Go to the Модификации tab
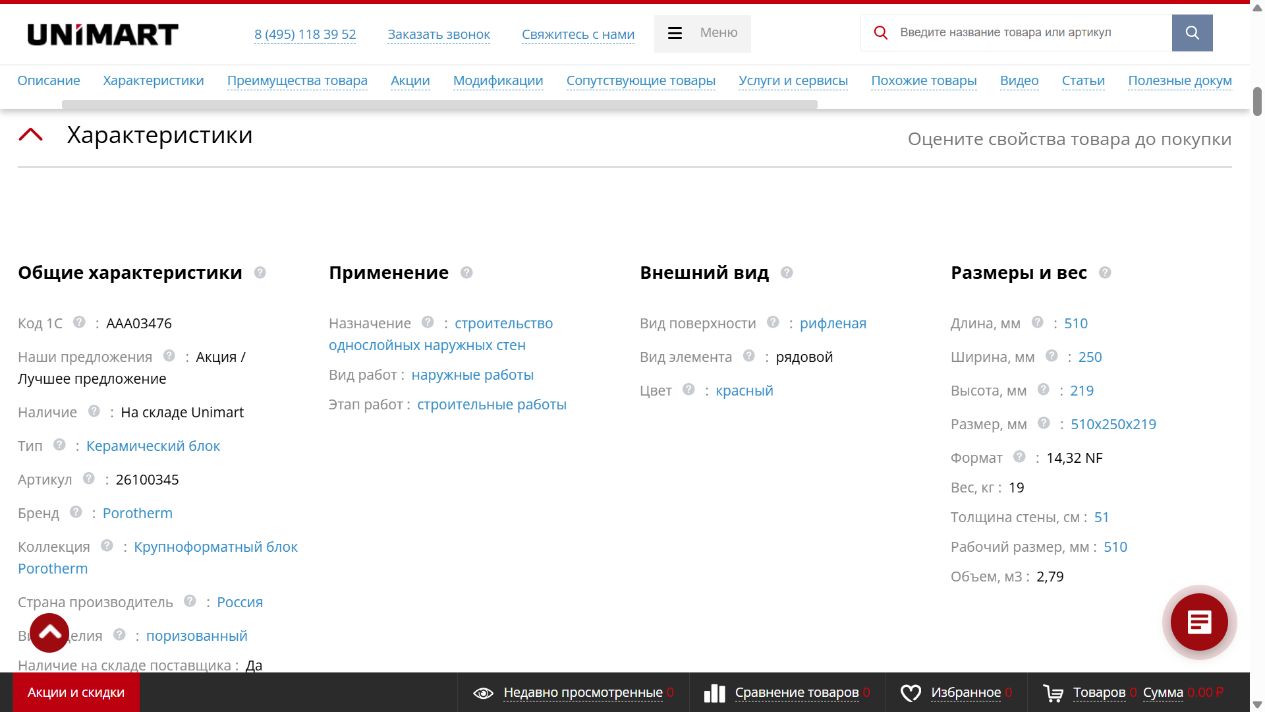This screenshot has width=1265, height=712. pos(498,80)
